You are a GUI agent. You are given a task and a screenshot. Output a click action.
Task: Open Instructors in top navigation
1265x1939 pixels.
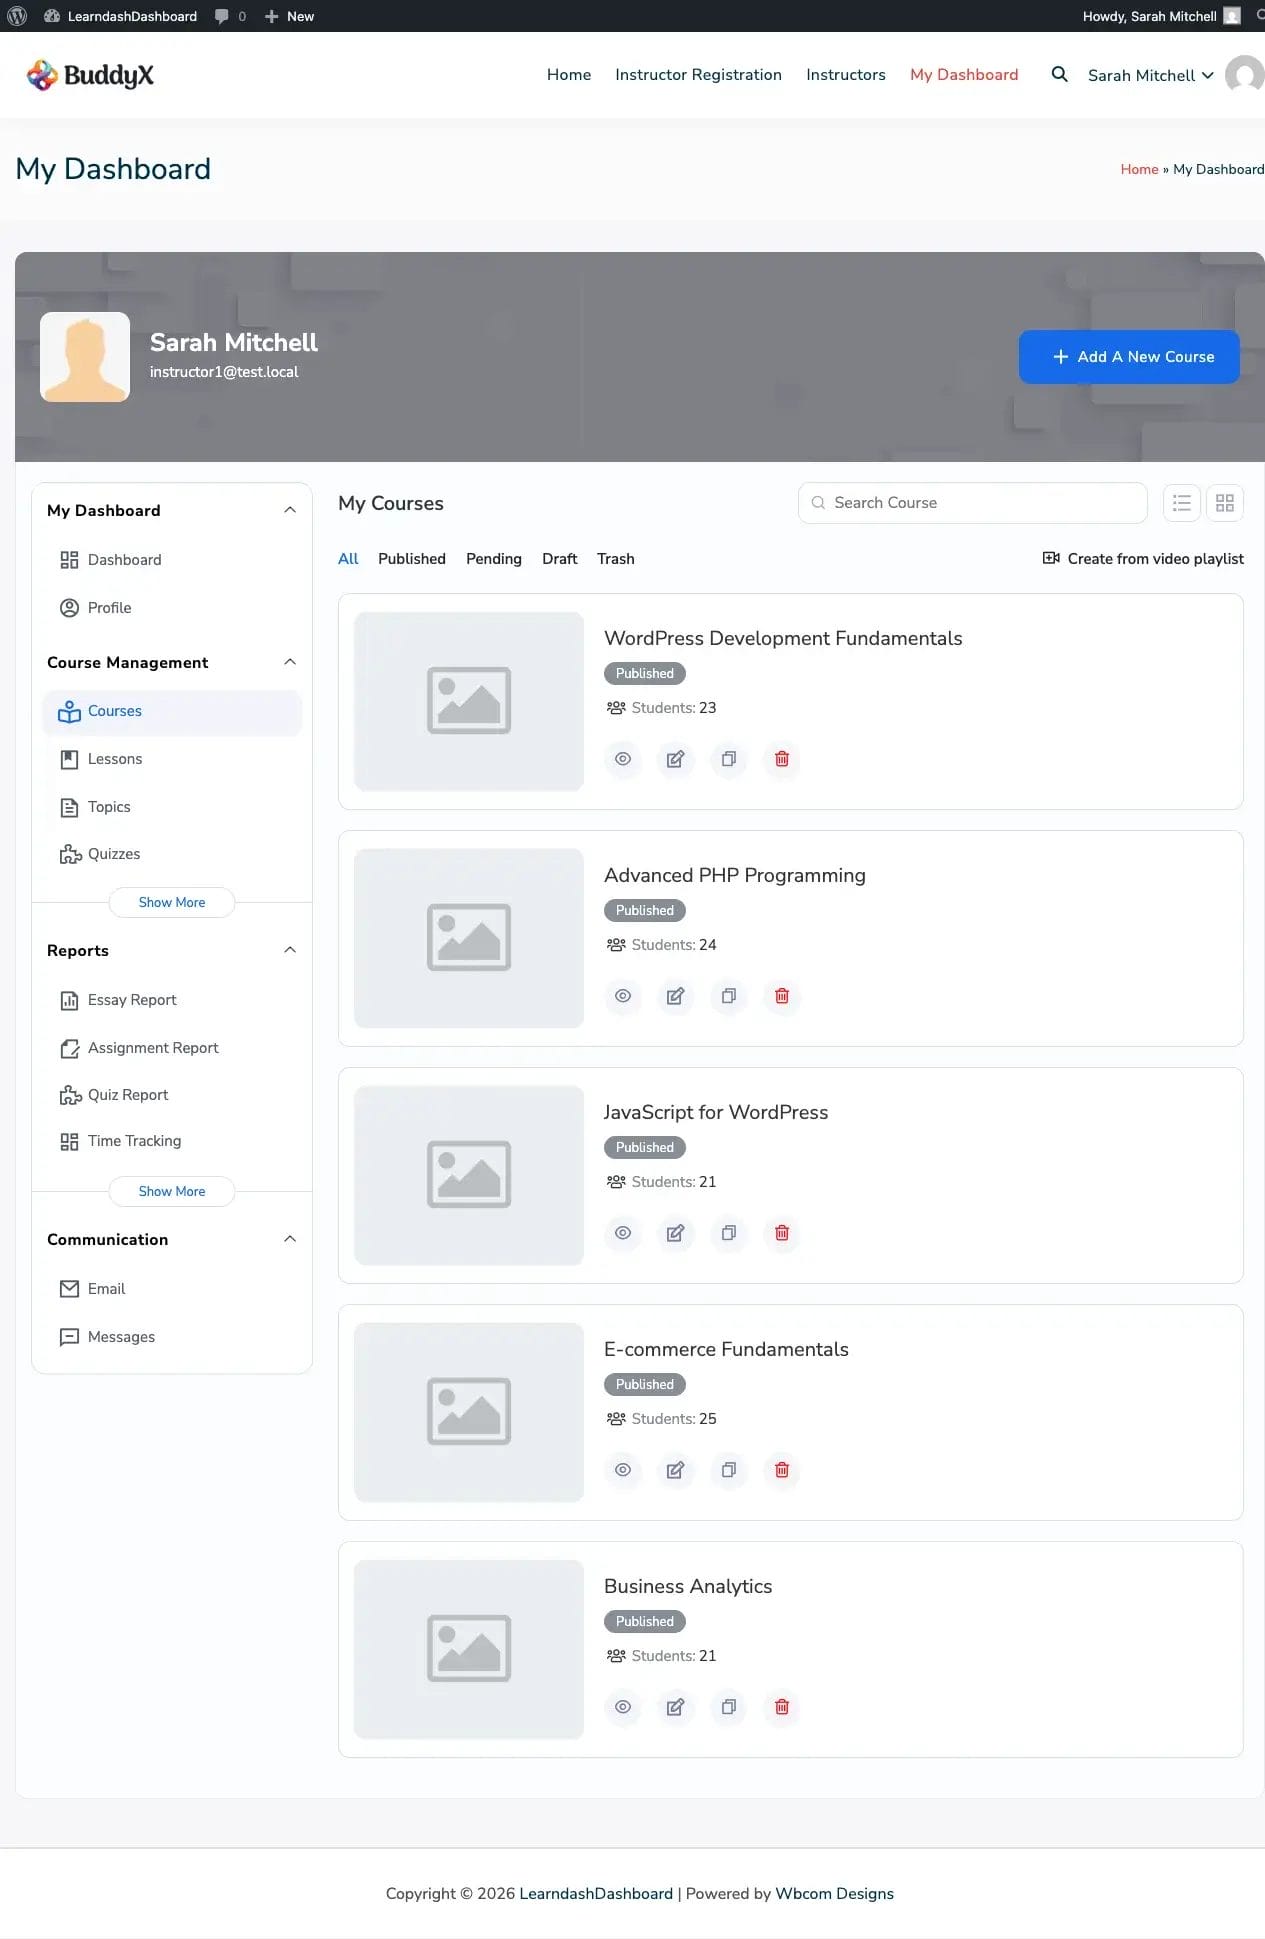click(x=845, y=75)
